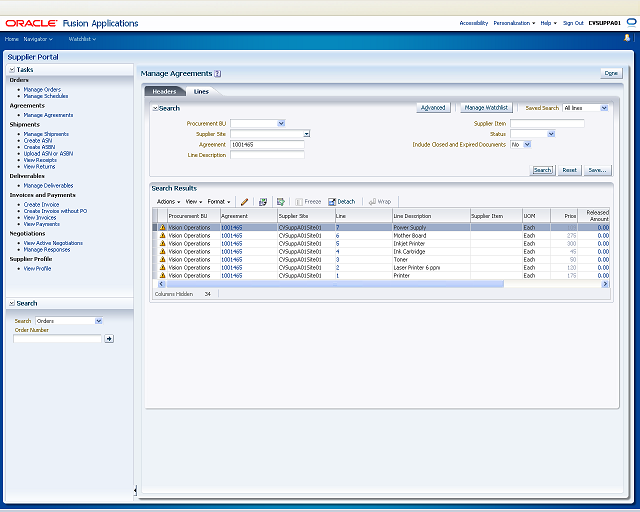Click the warning icon on the Printer row
The height and width of the screenshot is (512, 640).
coord(162,276)
